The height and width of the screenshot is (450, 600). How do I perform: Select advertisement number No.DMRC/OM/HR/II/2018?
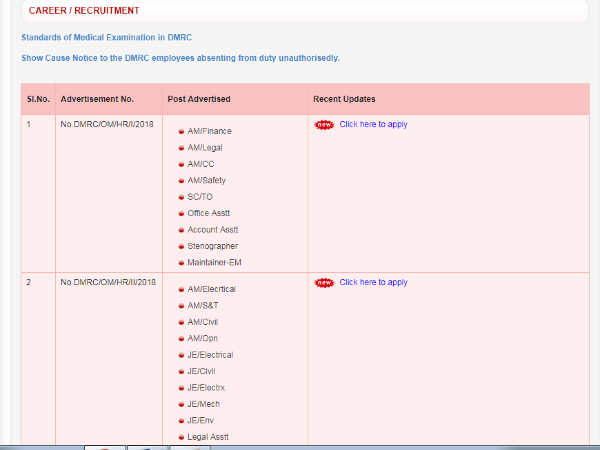(x=108, y=282)
